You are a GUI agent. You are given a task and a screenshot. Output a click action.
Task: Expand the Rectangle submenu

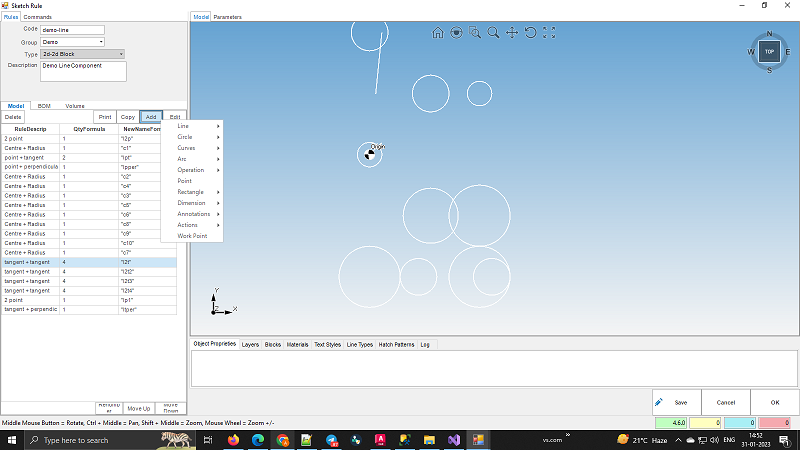[191, 192]
